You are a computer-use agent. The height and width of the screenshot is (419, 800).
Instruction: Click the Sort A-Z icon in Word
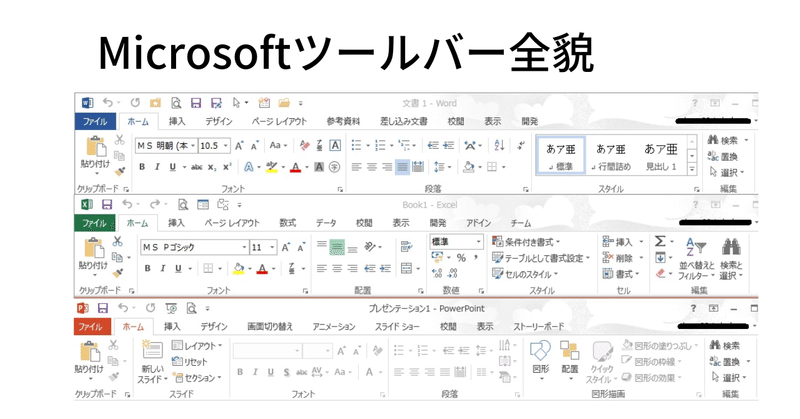(x=499, y=145)
